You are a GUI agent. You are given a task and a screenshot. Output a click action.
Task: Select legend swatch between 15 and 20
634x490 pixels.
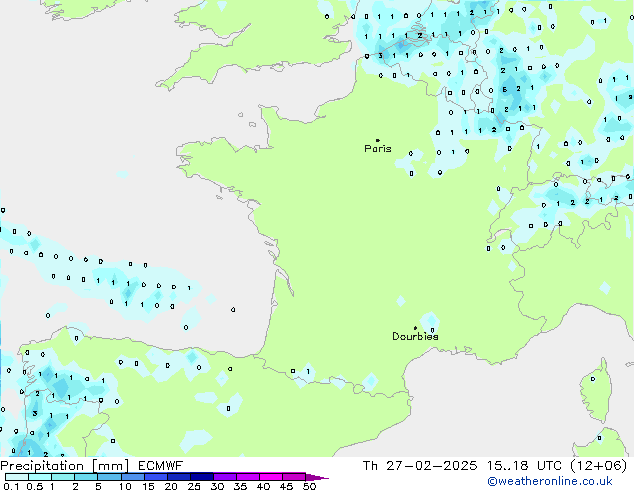point(155,477)
